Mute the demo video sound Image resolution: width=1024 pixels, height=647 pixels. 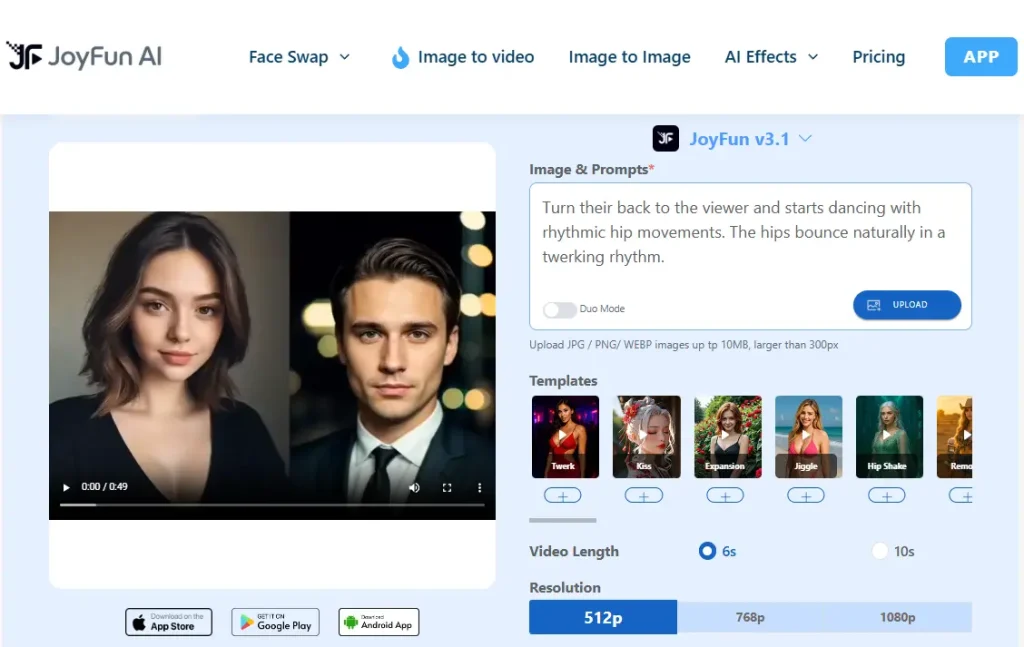(x=414, y=487)
